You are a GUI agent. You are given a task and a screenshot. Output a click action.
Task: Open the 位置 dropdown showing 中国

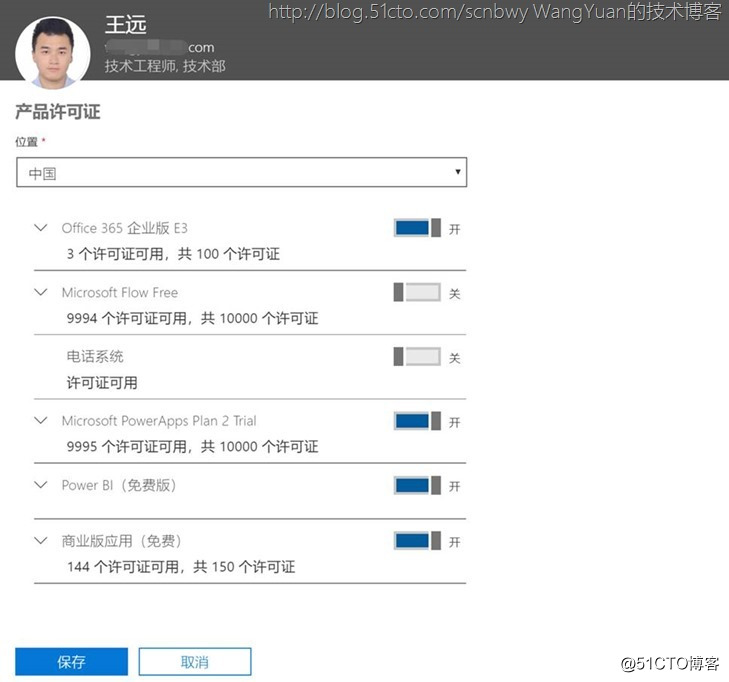click(241, 172)
